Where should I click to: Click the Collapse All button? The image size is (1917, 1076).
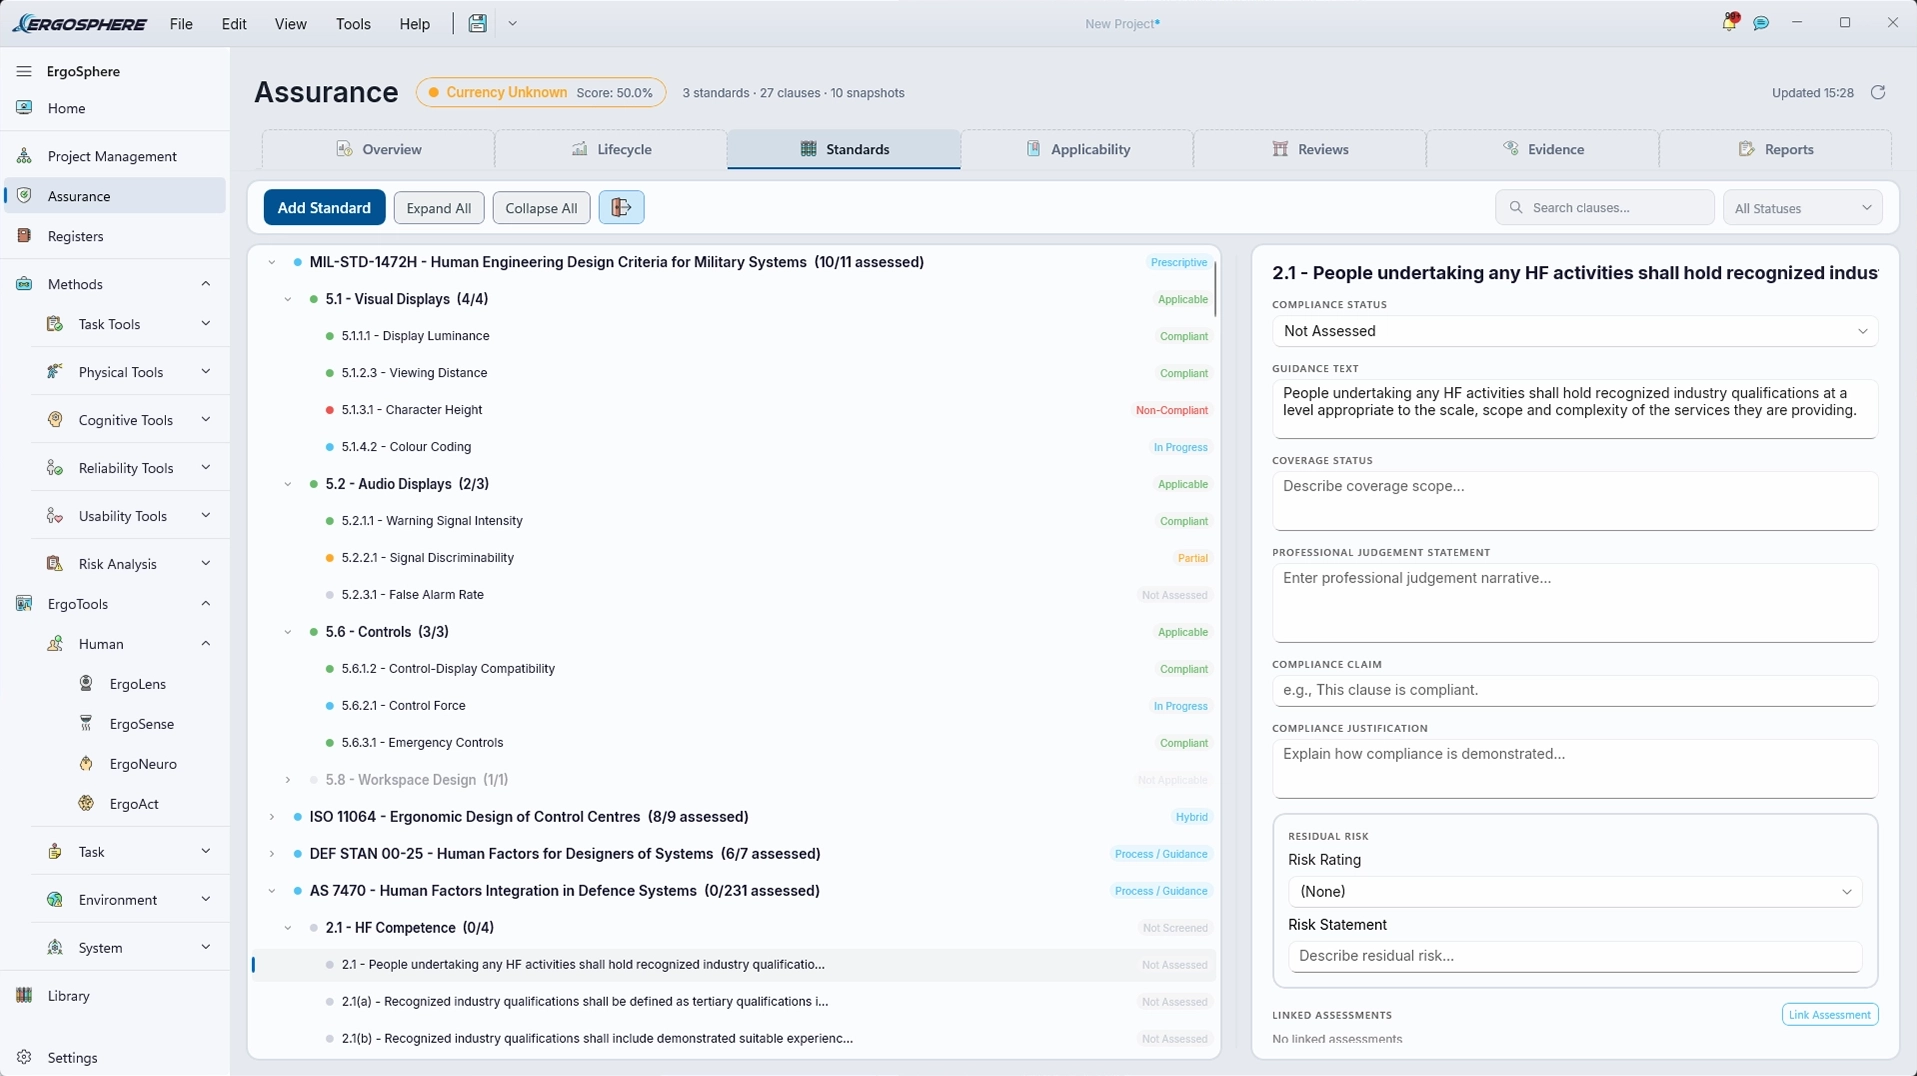[x=541, y=208]
